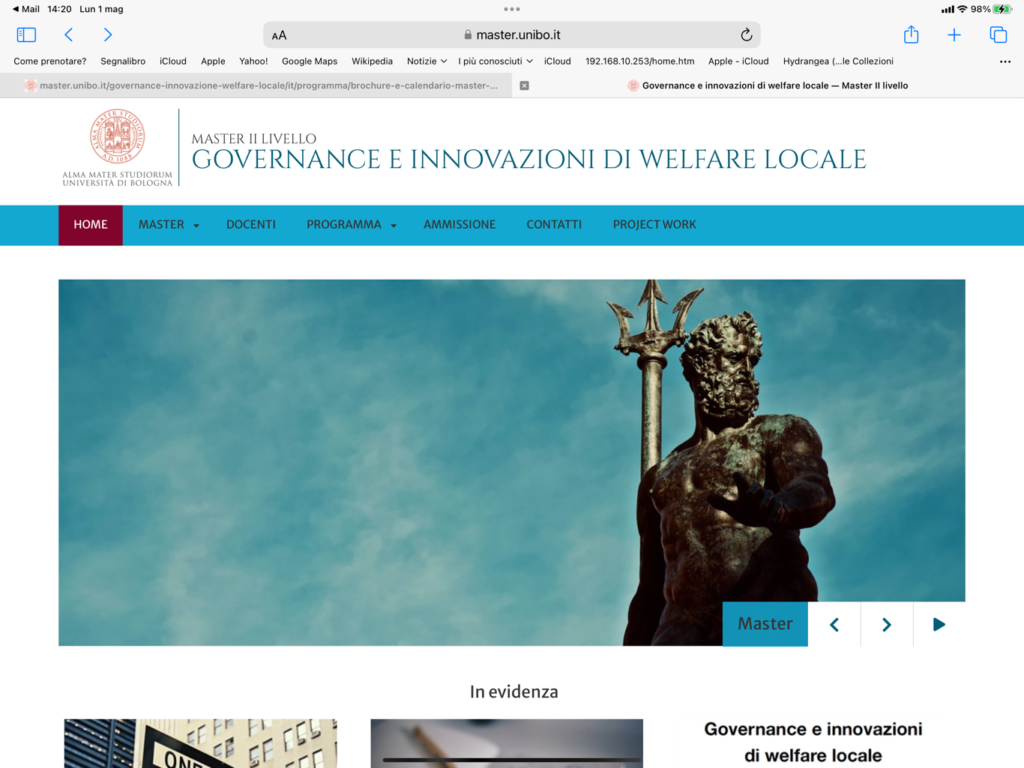
Task: Open the middle In evidenza thumbnail
Action: [x=507, y=743]
